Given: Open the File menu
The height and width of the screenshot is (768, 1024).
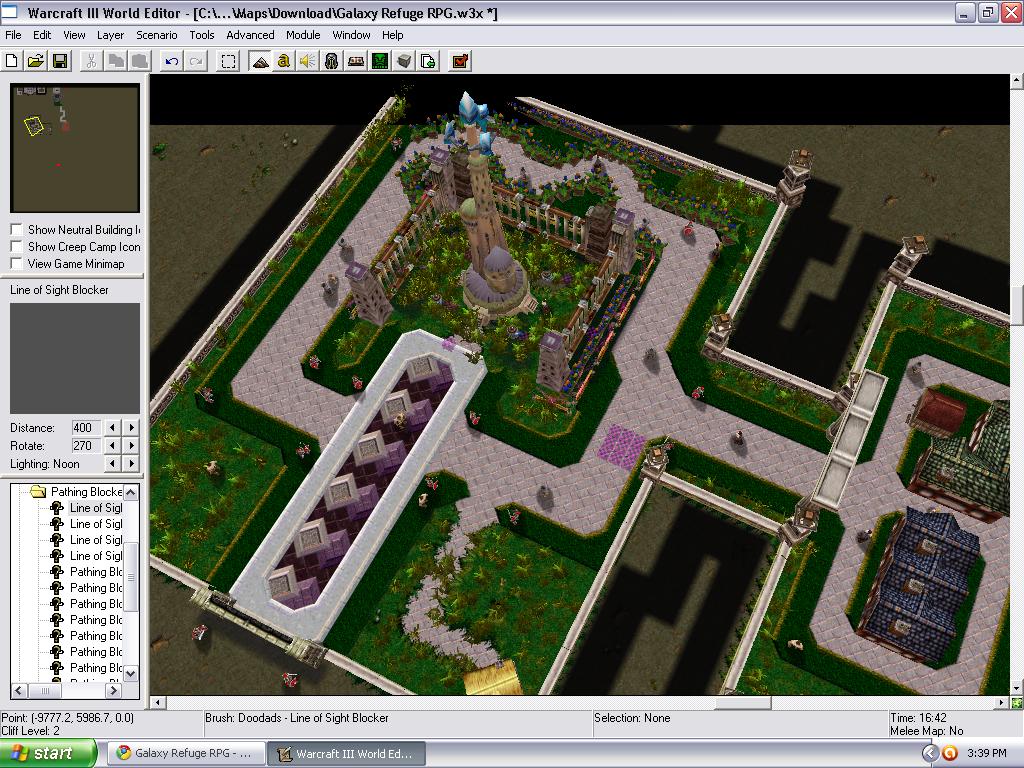Looking at the screenshot, I should pos(13,35).
